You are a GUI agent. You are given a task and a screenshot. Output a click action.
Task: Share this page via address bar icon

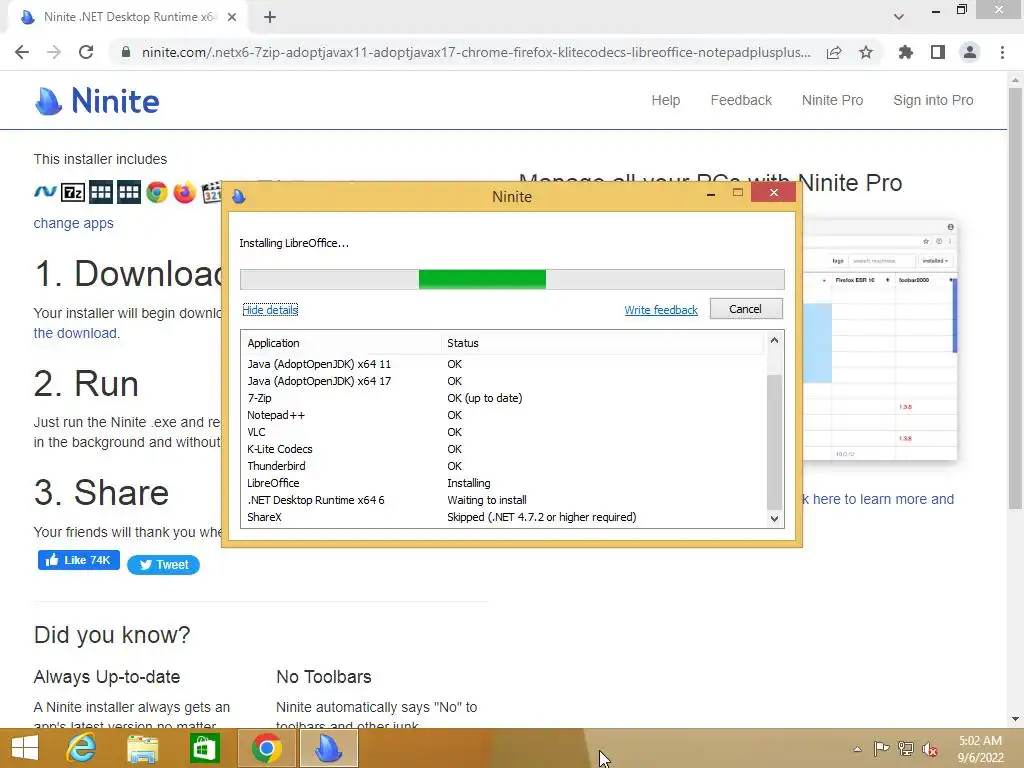834,52
